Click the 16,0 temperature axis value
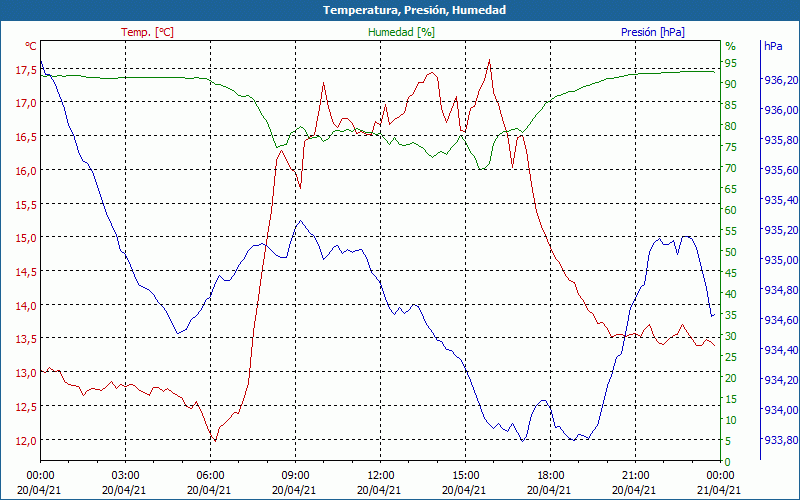Viewport: 800px width, 500px height. click(26, 171)
